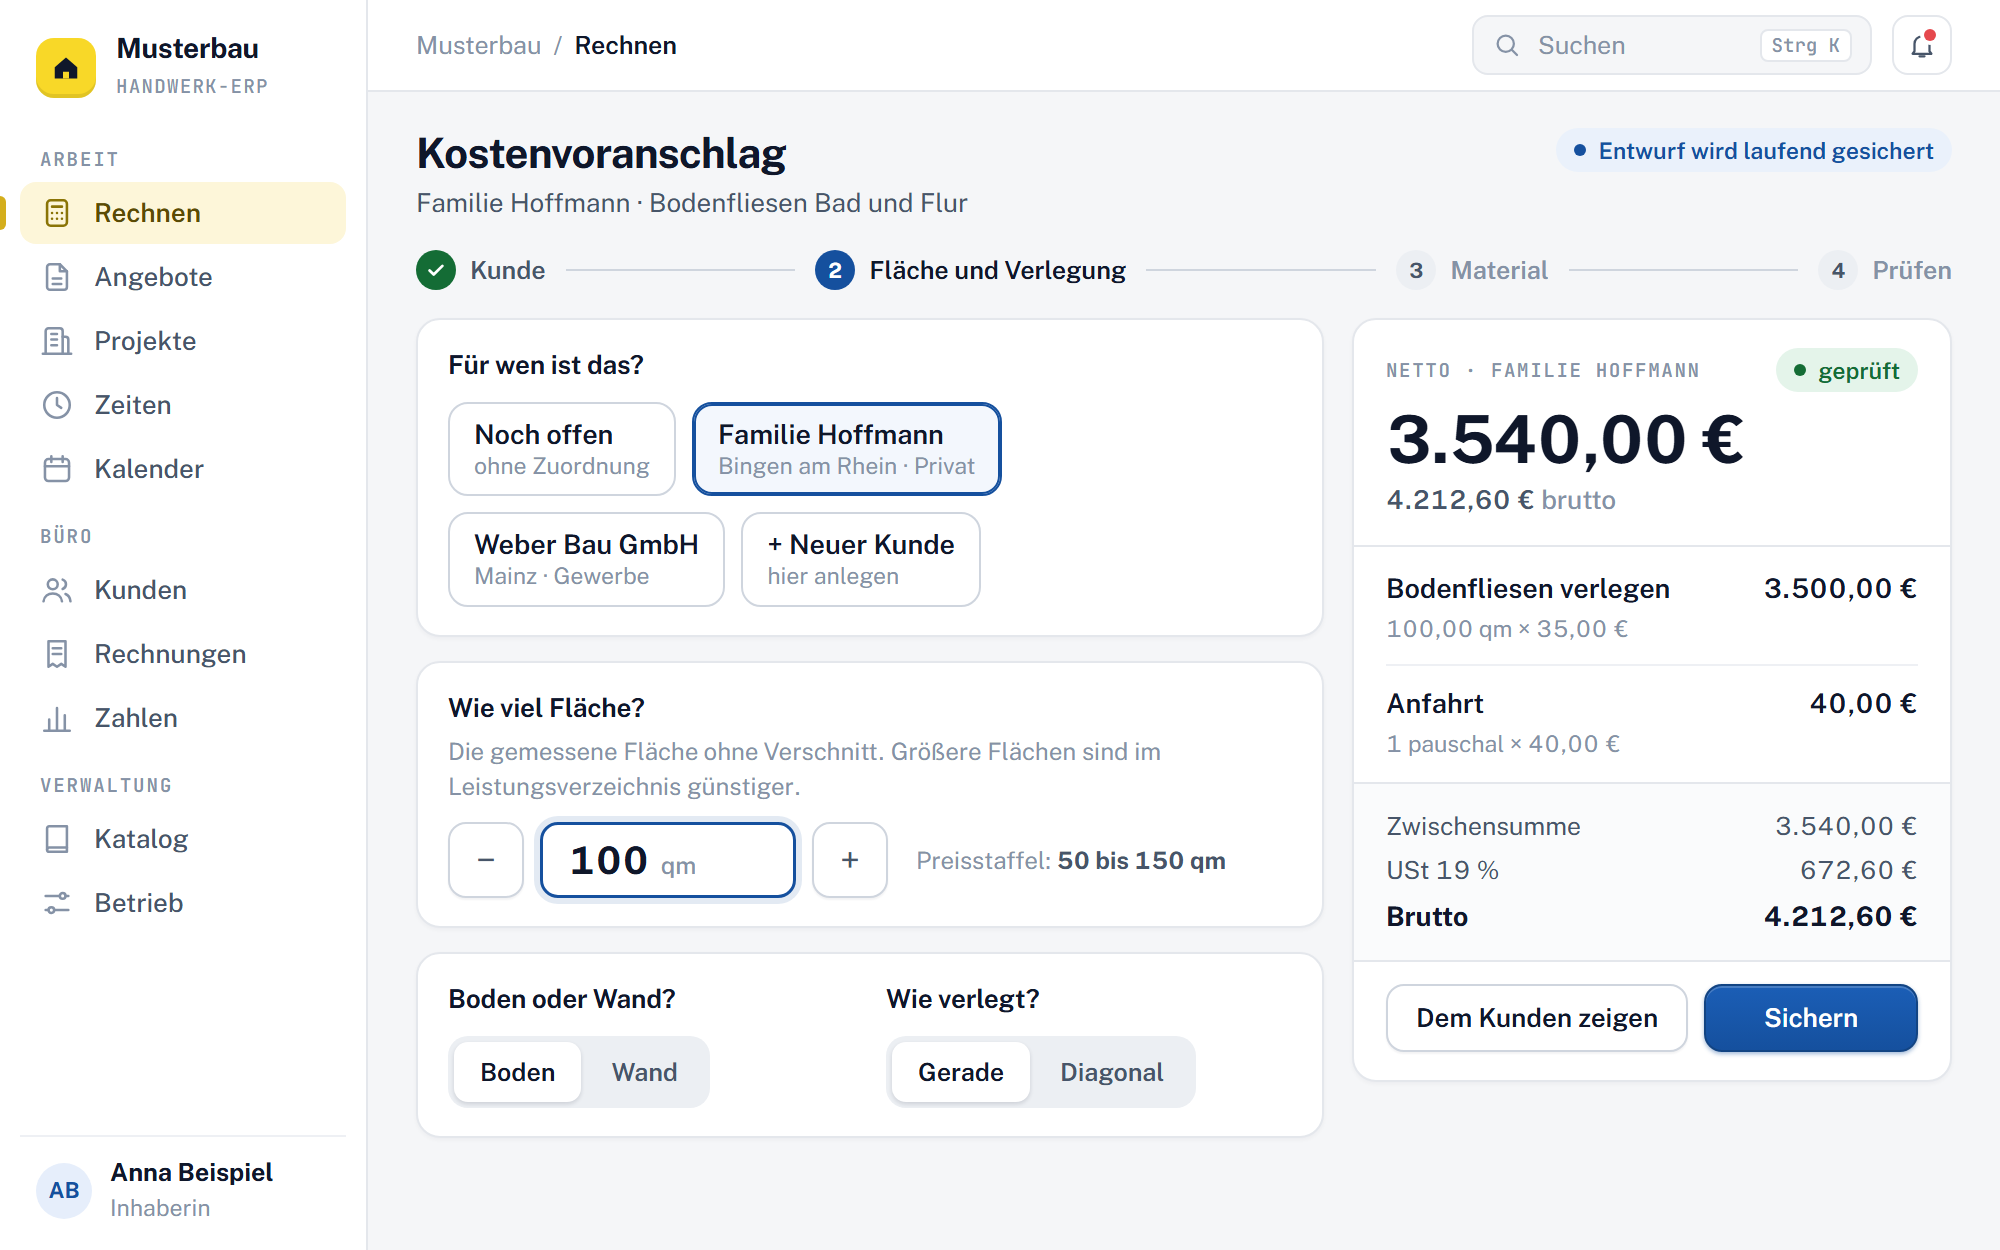Select the Familie Hoffmann customer card
The image size is (2000, 1250).
(846, 449)
